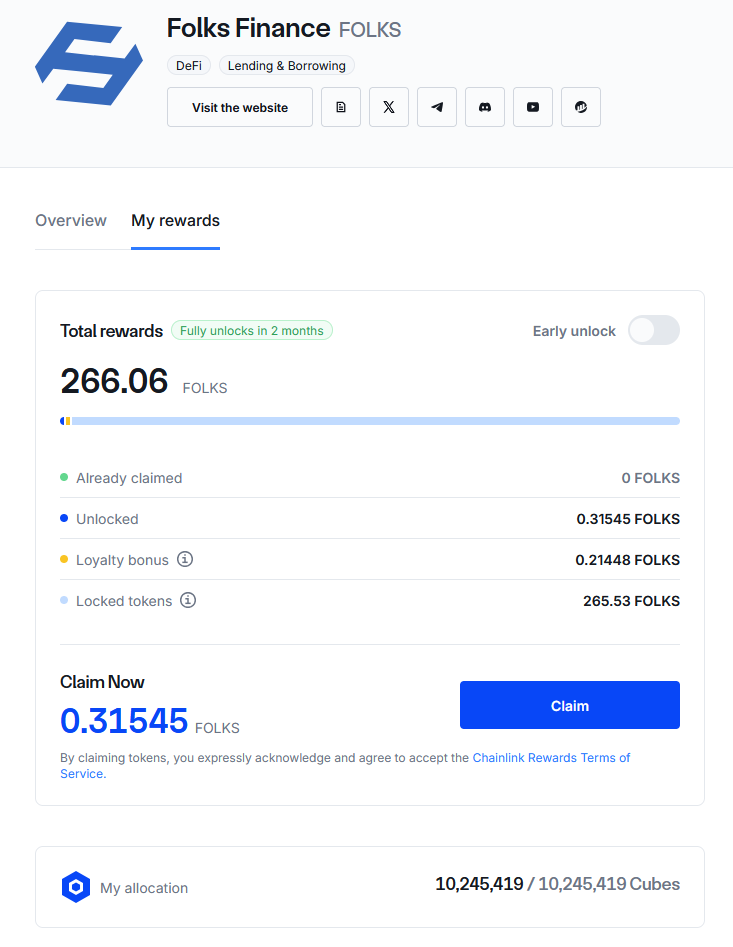This screenshot has width=733, height=947.
Task: Click the Claim Now heading
Action: tap(102, 682)
